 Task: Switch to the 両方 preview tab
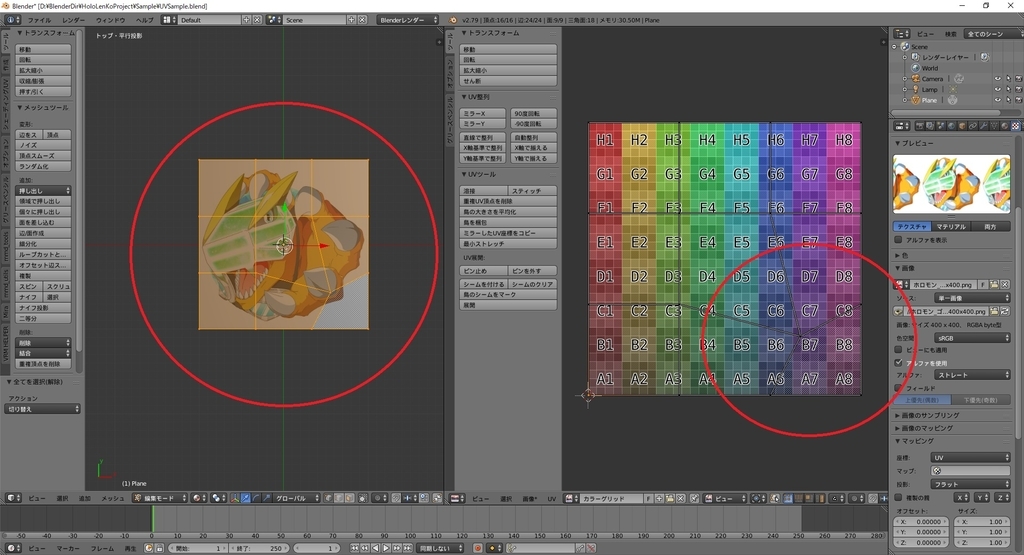(990, 227)
